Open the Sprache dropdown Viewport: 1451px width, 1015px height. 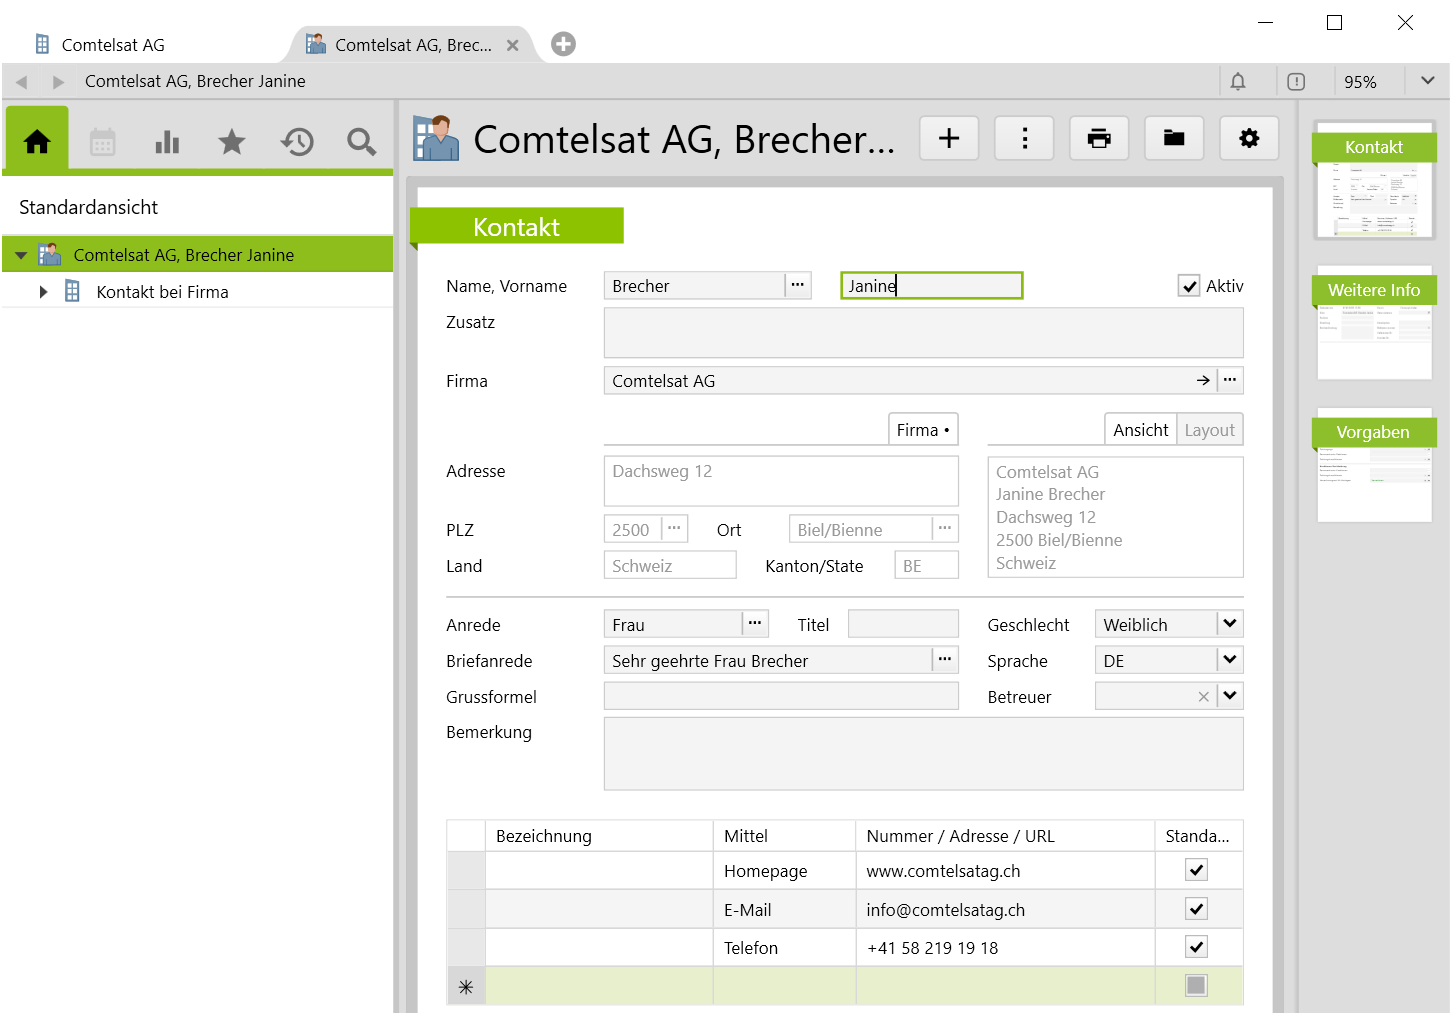(1230, 660)
